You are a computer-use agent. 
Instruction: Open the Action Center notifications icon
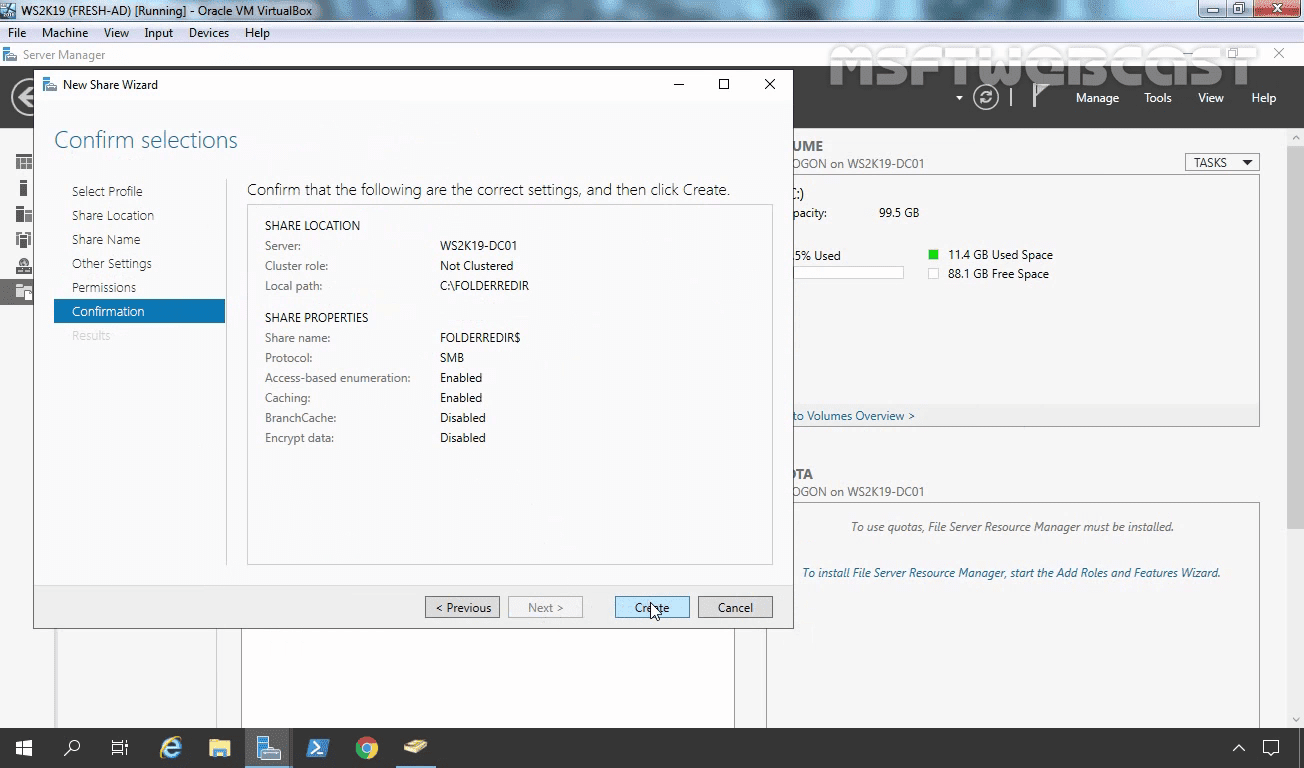click(1271, 747)
